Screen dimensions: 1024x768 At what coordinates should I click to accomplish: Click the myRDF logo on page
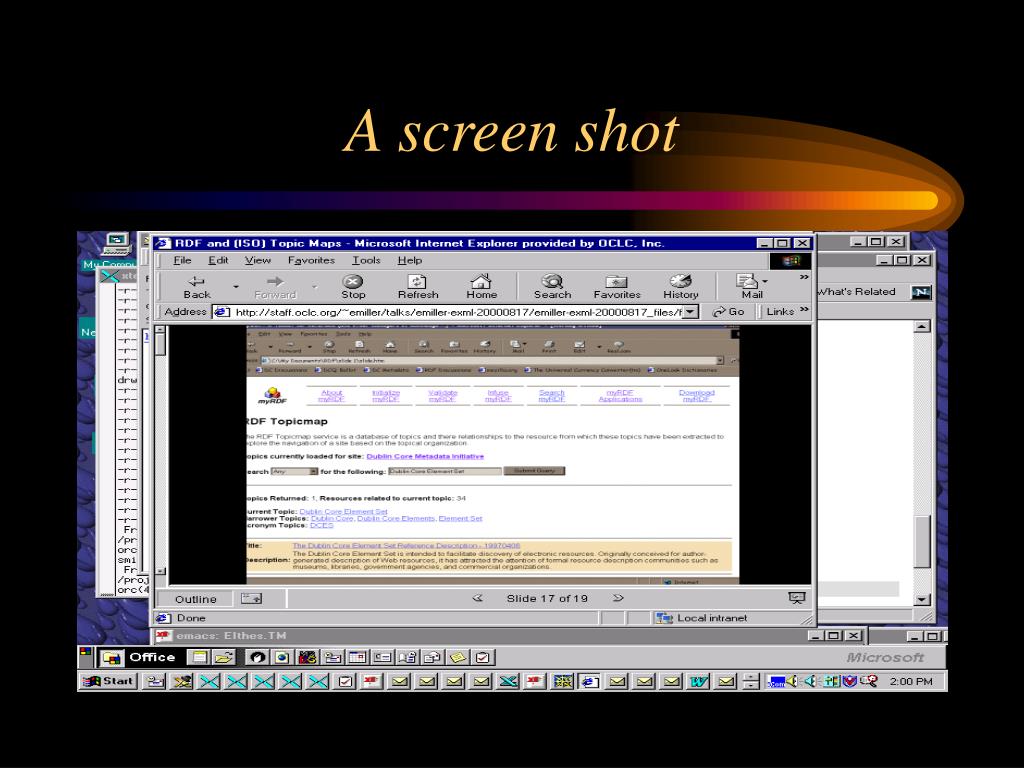272,395
